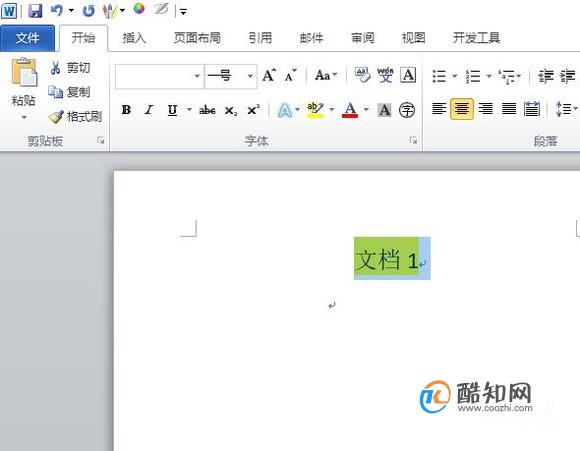Screen dimensions: 580x451
Task: Apply the red font color A swatch
Action: 350,110
